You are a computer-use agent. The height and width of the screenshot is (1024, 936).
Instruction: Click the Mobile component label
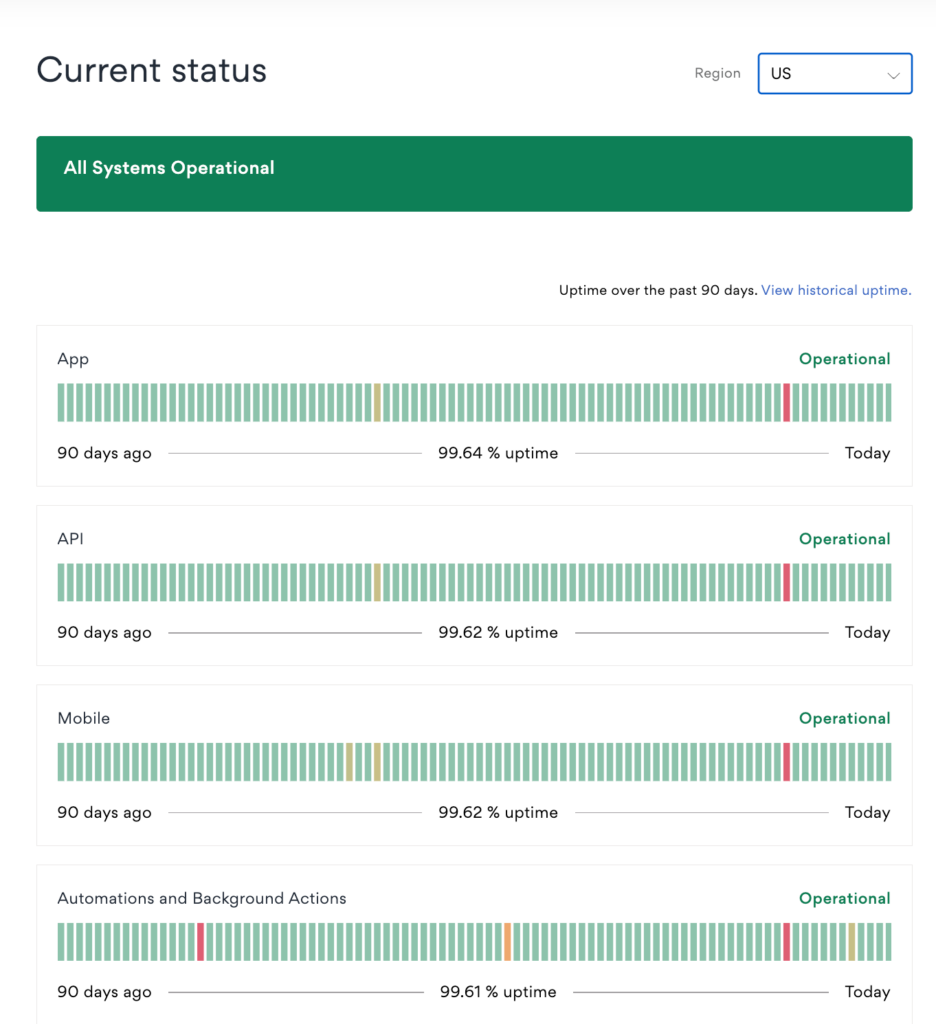[x=83, y=718]
